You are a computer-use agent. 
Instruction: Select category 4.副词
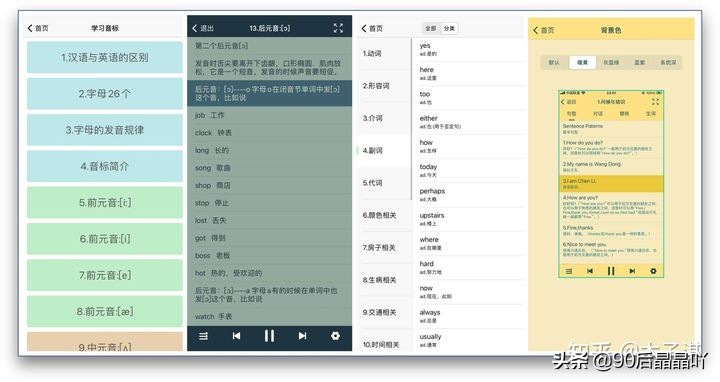coord(384,151)
